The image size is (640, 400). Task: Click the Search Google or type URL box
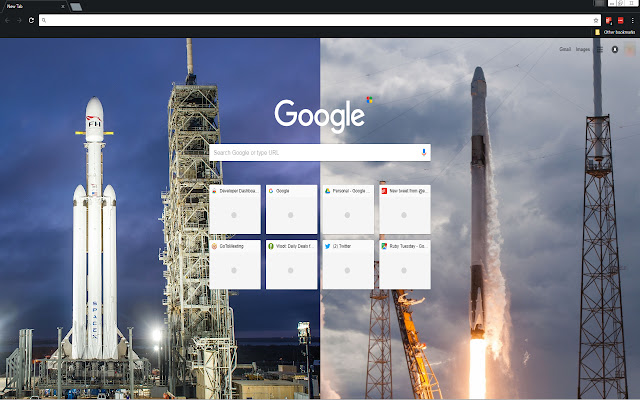coord(320,152)
